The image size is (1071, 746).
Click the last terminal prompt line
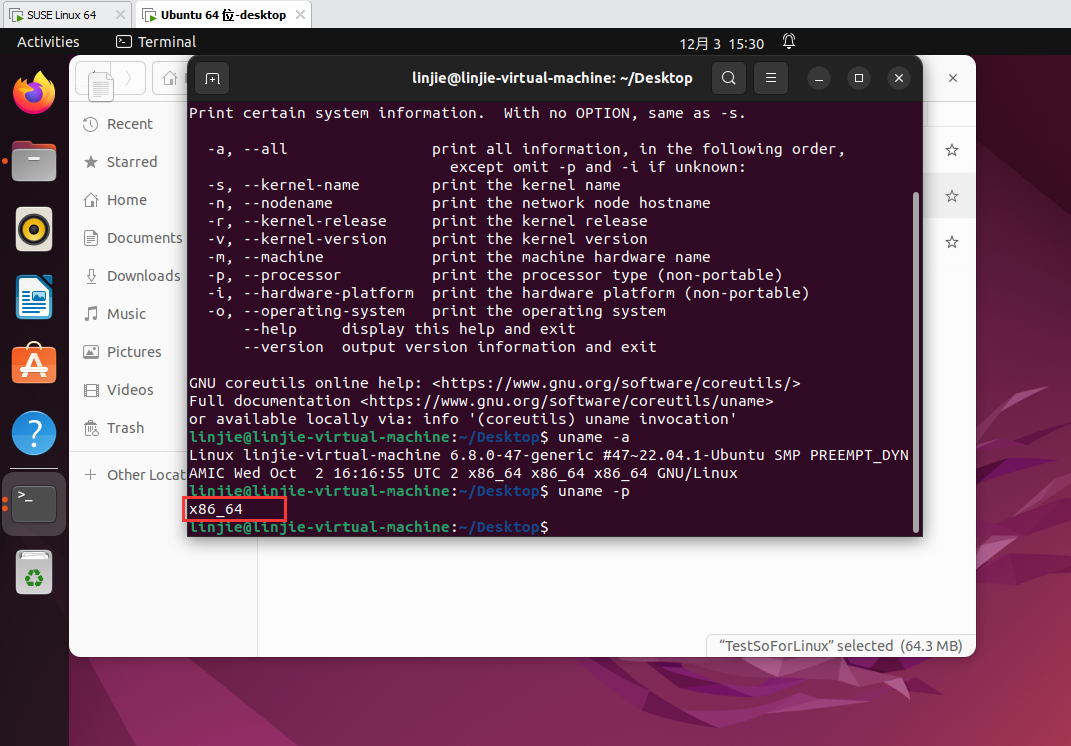coord(369,527)
